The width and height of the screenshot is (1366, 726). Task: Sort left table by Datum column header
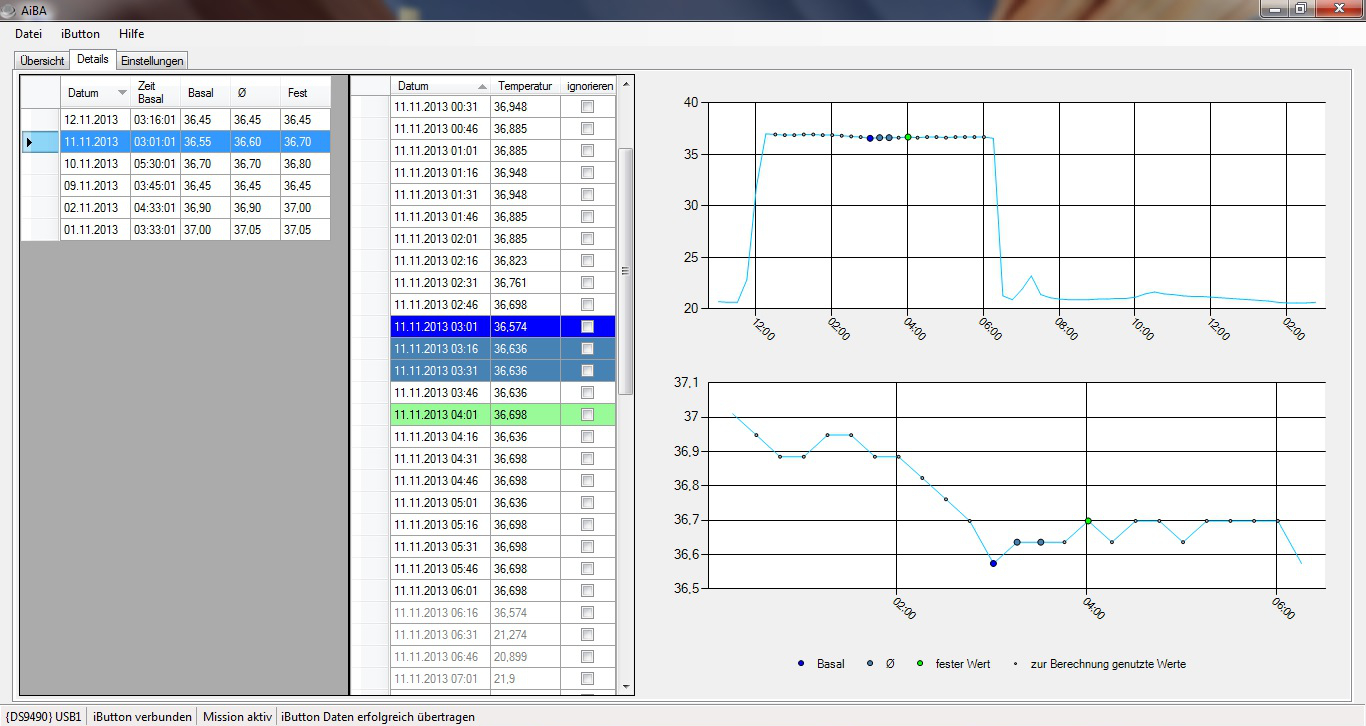coord(95,93)
